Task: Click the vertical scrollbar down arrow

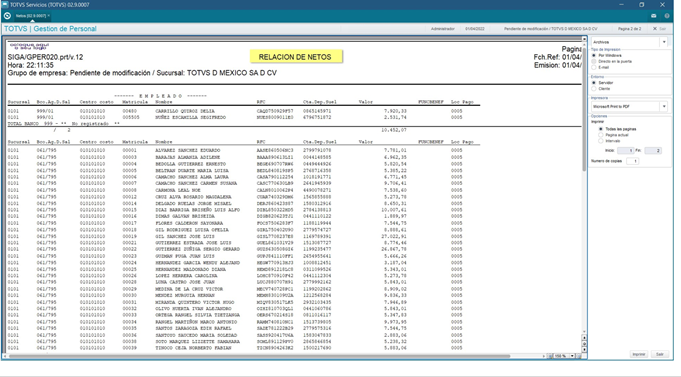Action: (584, 331)
